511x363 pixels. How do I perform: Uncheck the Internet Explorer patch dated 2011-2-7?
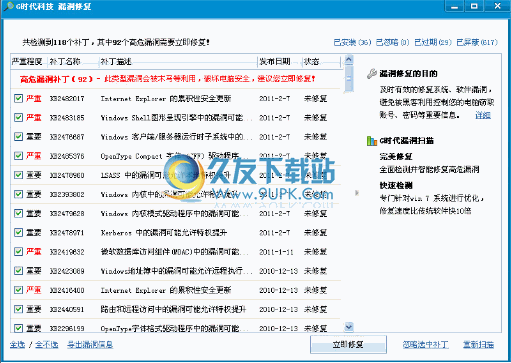pyautogui.click(x=18, y=98)
